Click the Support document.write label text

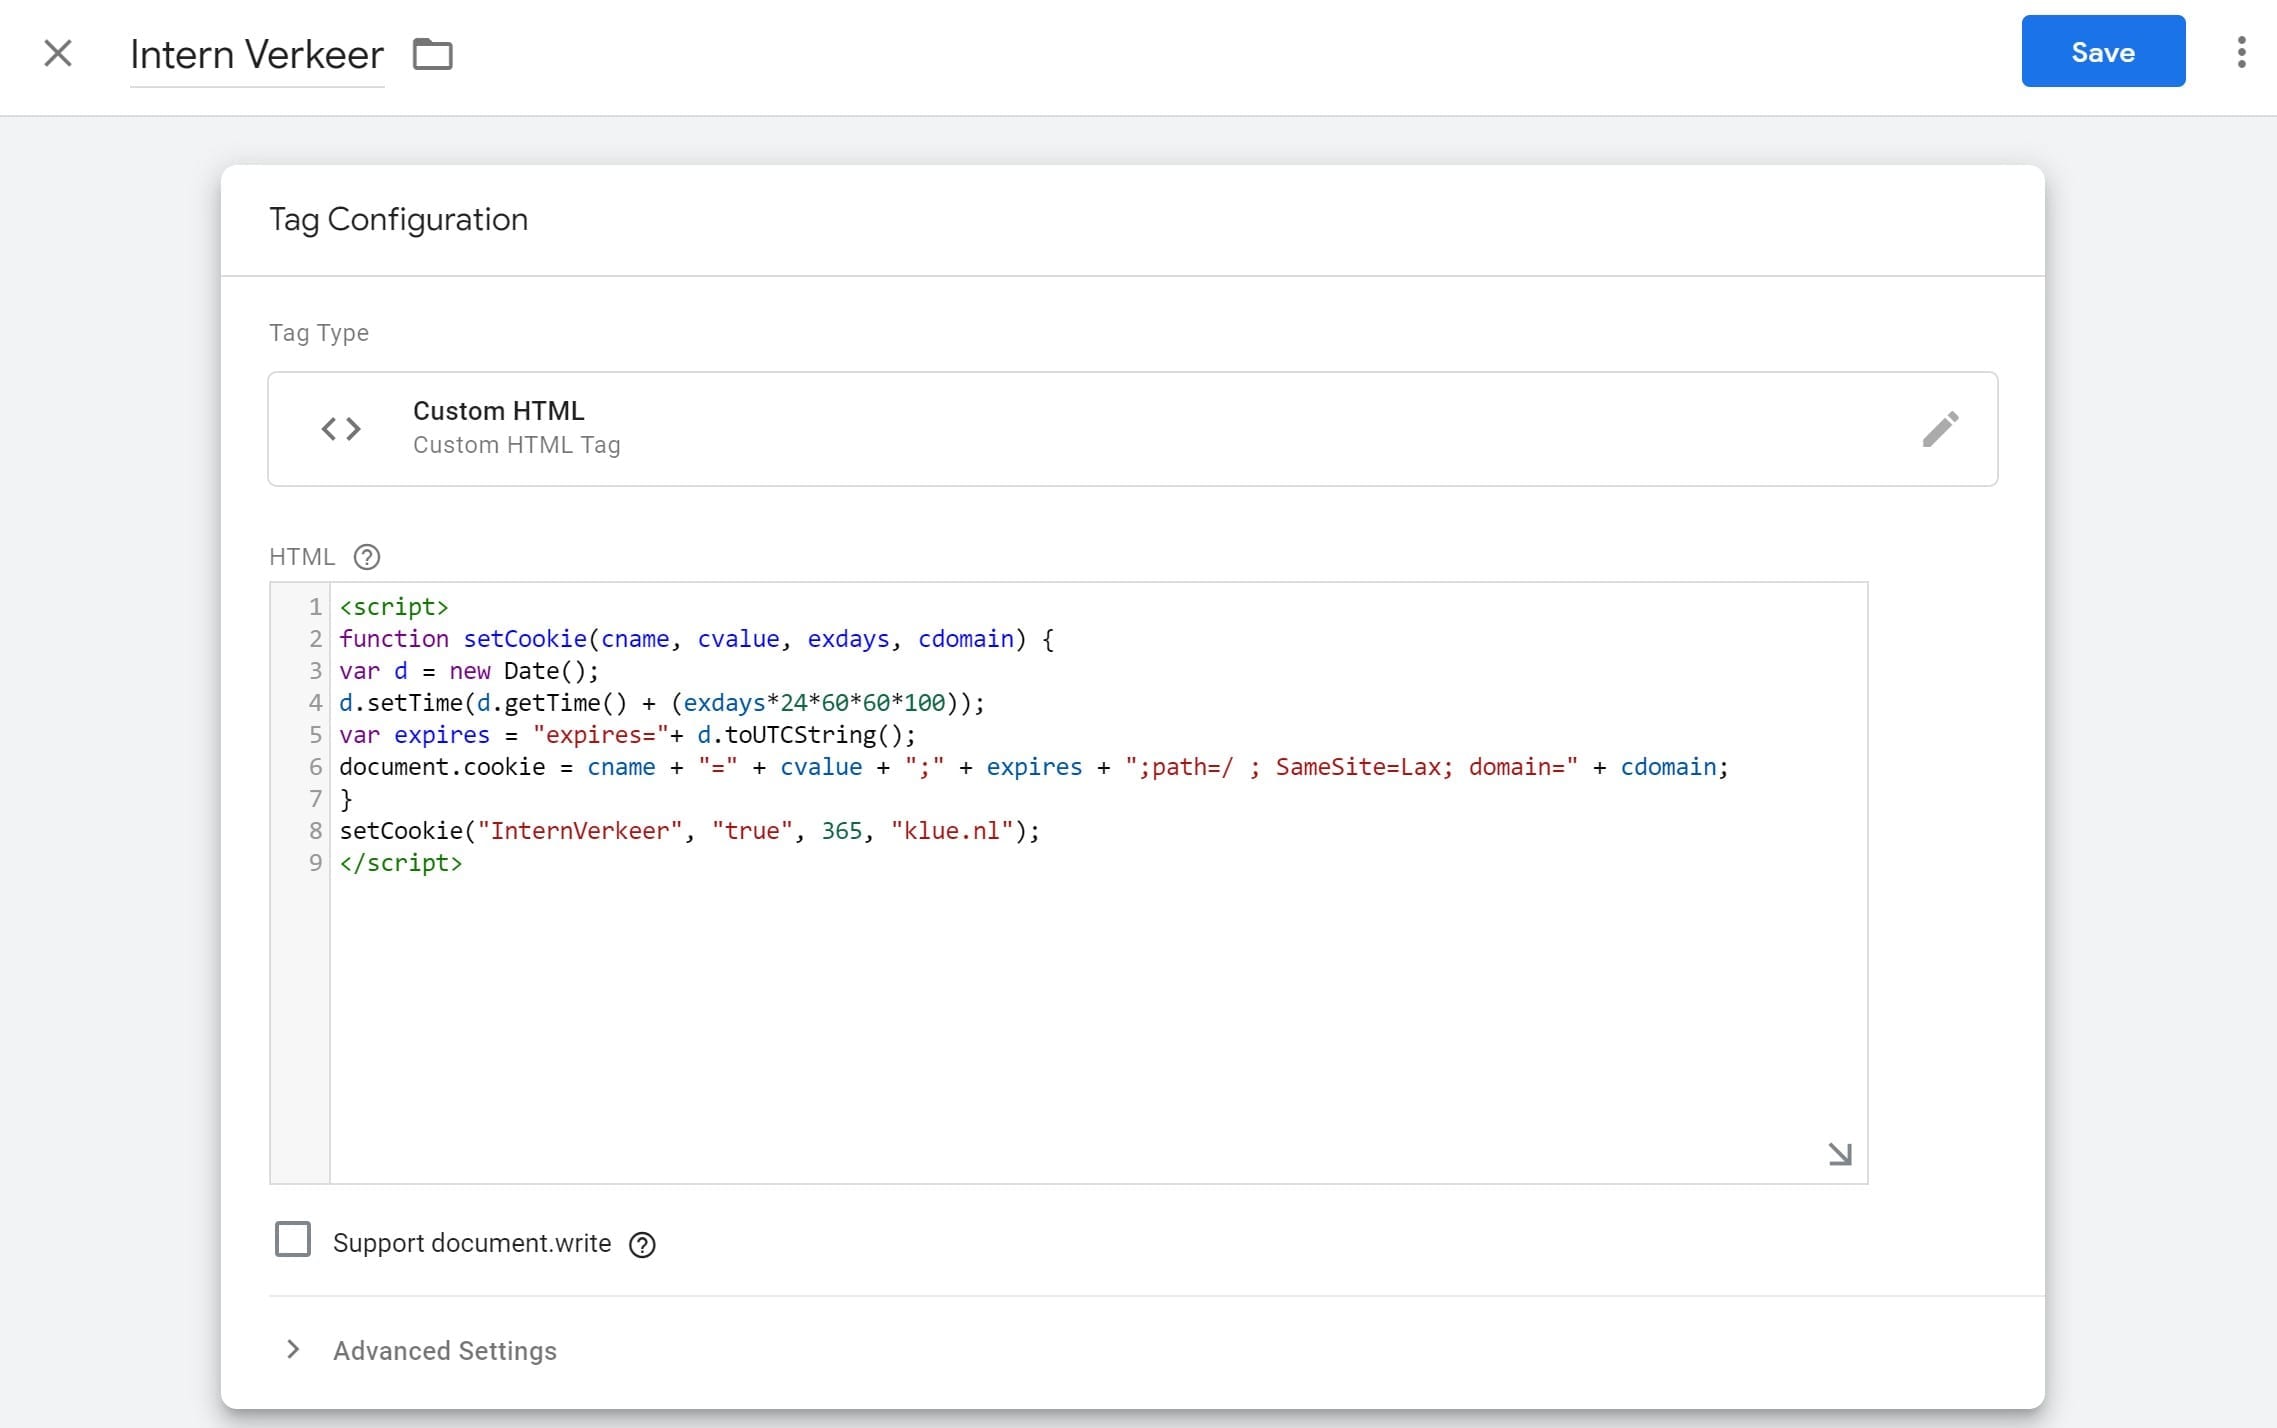click(471, 1243)
